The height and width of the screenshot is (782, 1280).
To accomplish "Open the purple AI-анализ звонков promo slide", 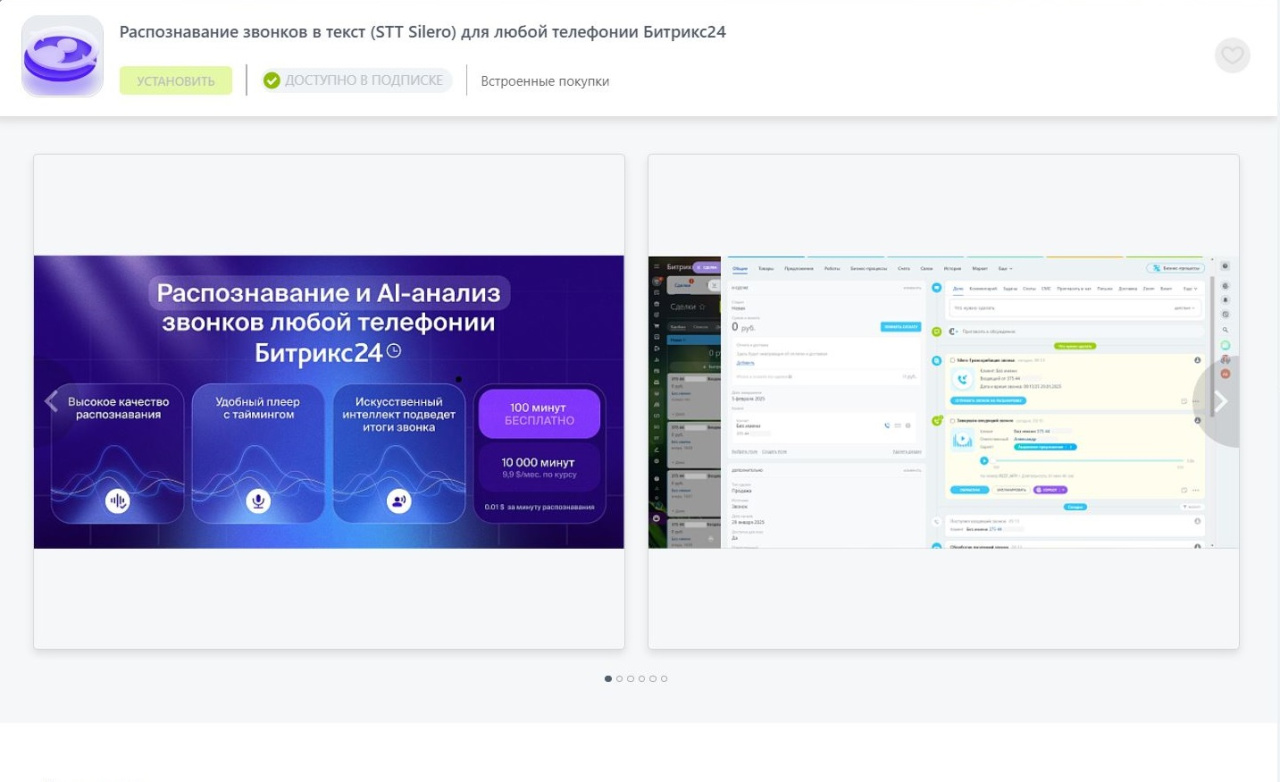I will point(329,401).
